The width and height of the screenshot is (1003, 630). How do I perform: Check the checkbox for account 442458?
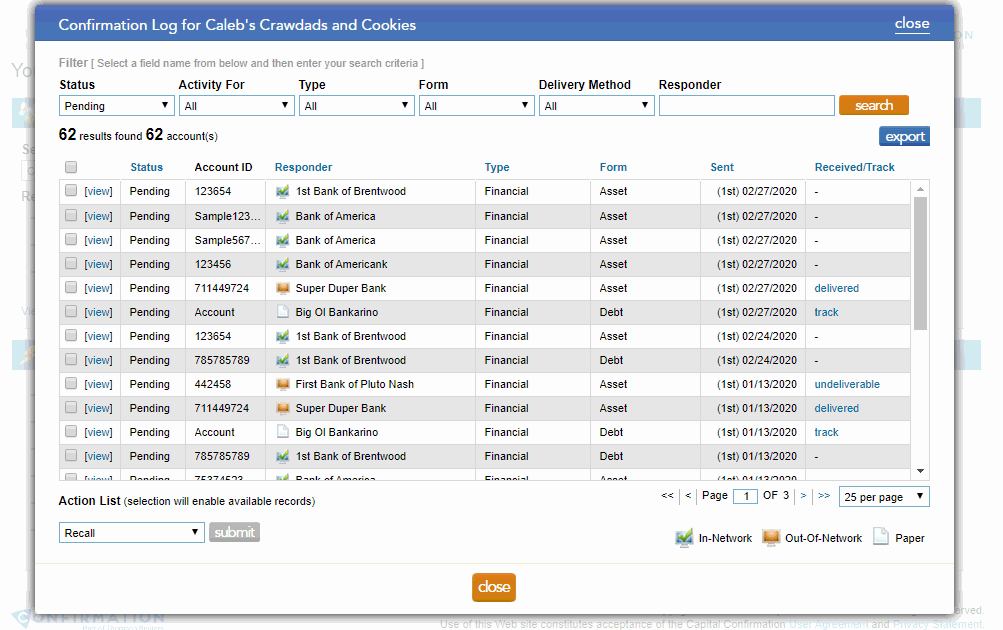pos(70,384)
